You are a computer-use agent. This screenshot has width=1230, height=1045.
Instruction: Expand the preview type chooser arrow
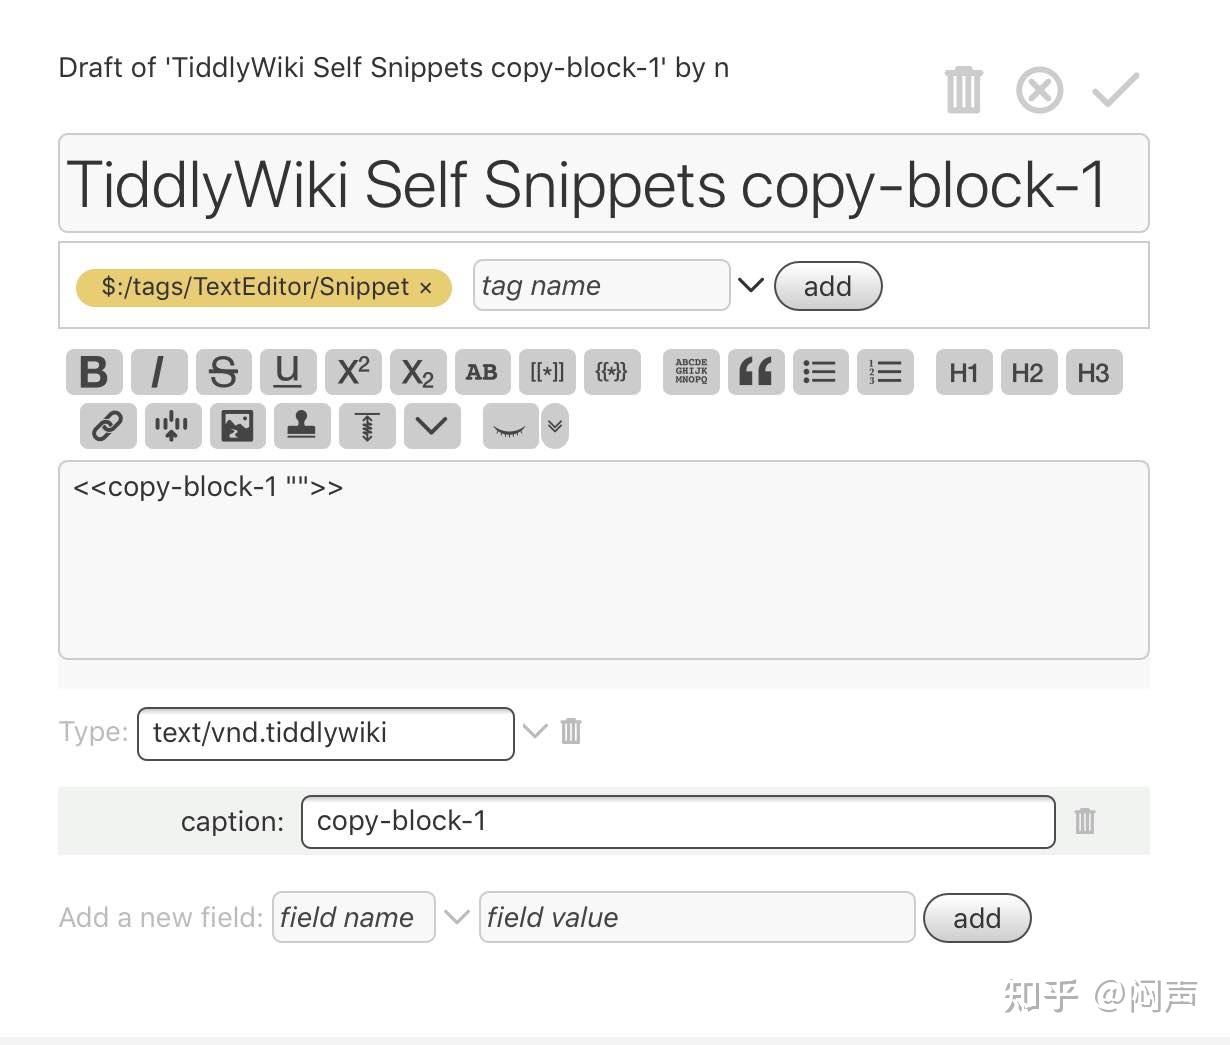(x=555, y=427)
